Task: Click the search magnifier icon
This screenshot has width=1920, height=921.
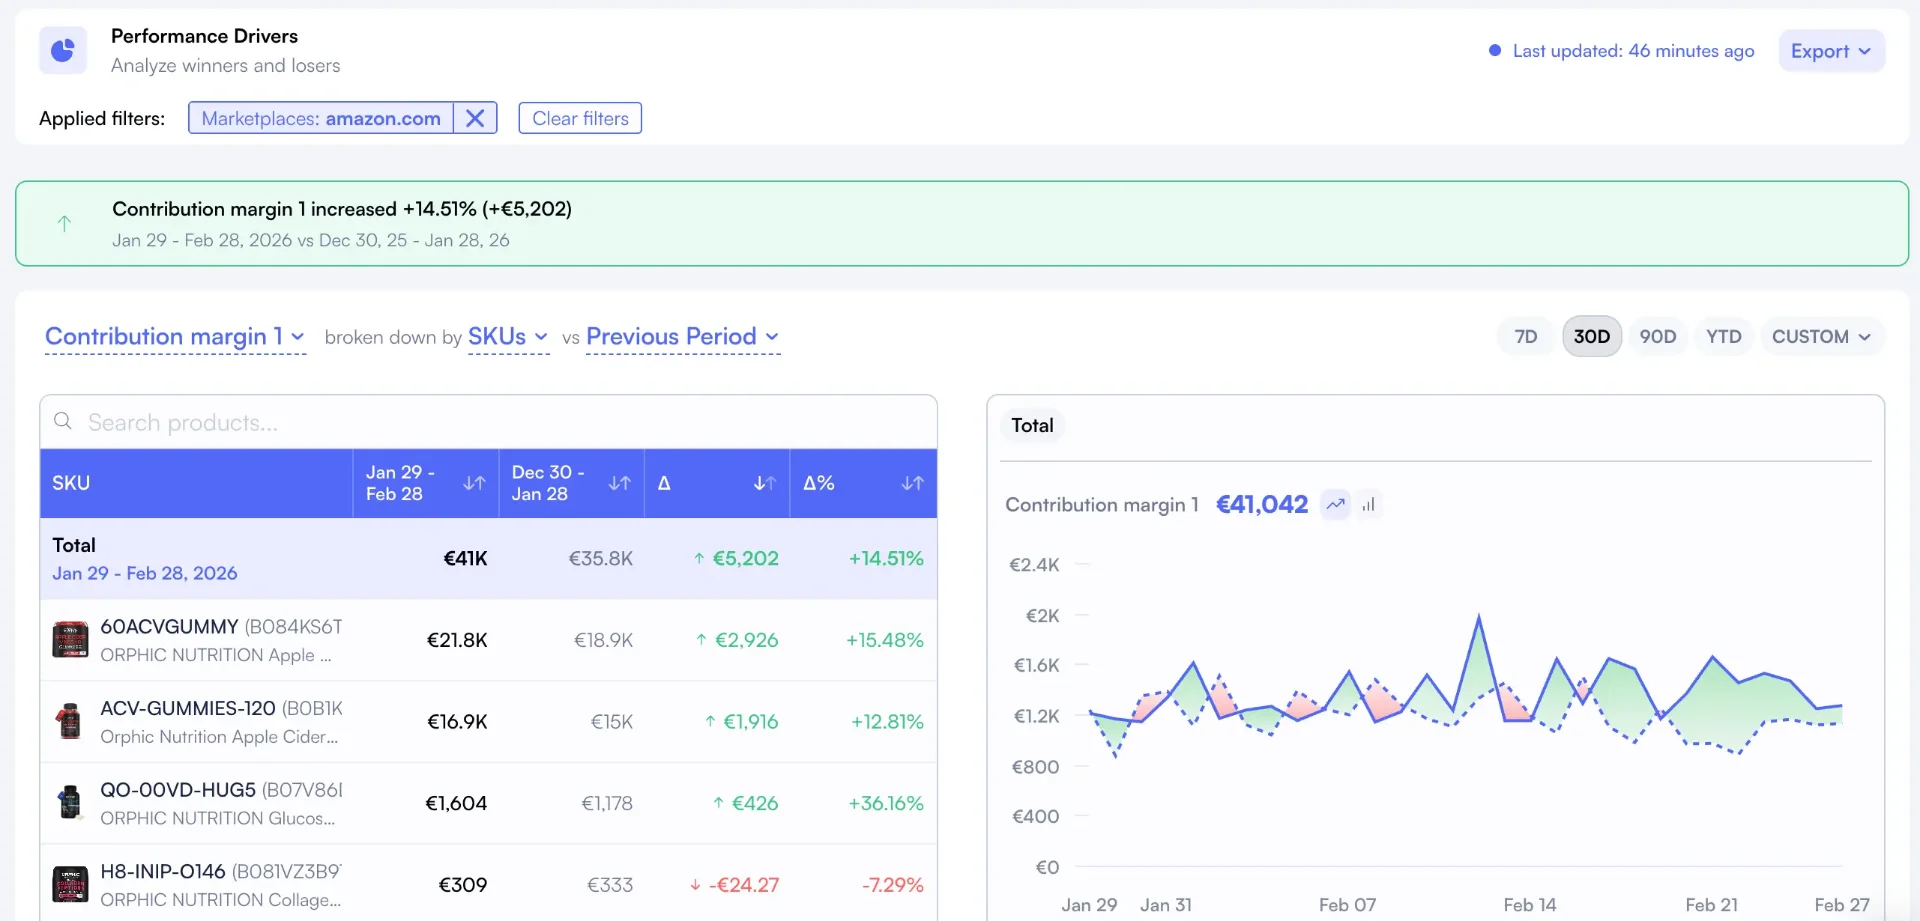Action: pyautogui.click(x=63, y=421)
